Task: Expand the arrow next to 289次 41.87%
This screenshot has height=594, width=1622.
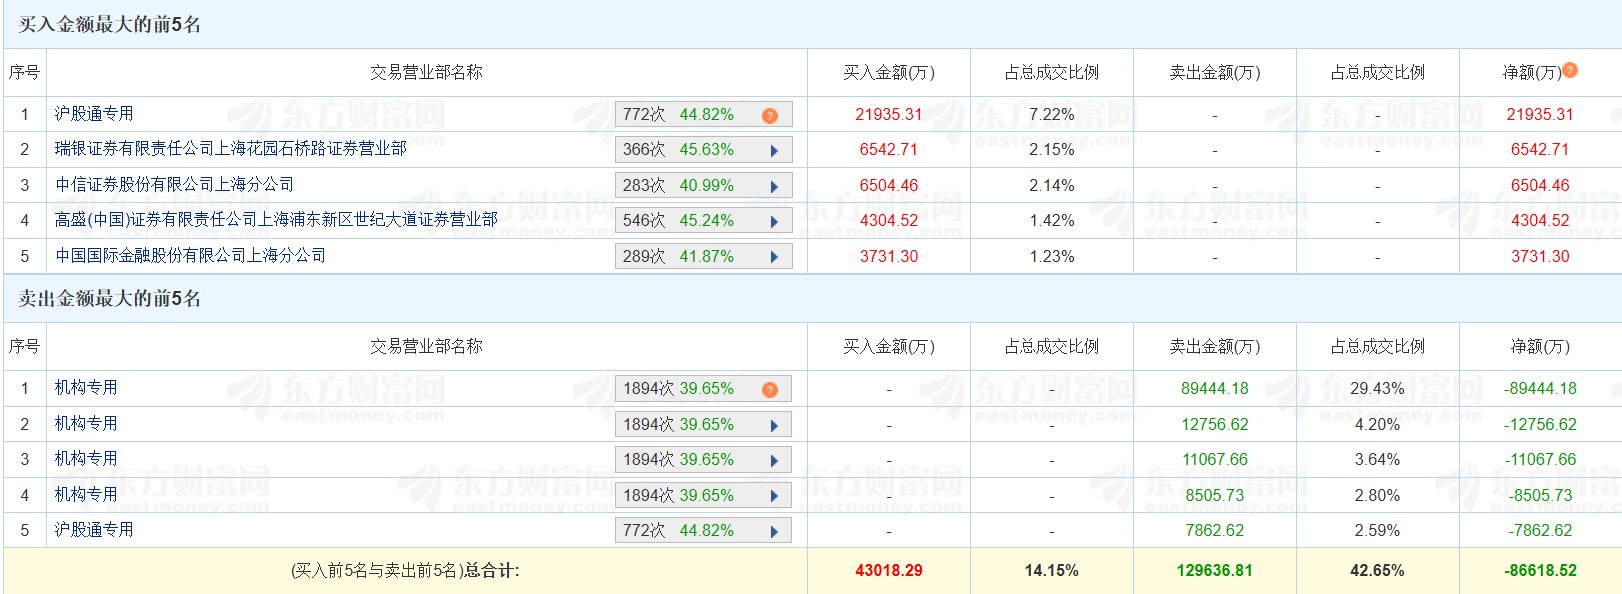Action: pos(774,257)
